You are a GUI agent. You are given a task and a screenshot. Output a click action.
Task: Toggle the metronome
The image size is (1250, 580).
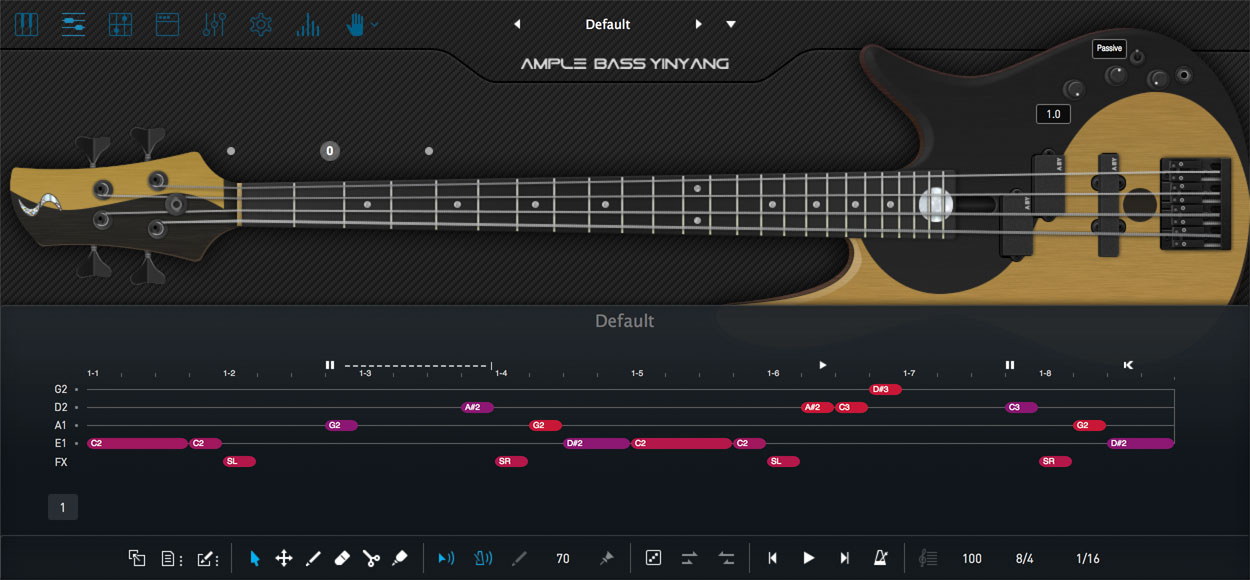click(881, 558)
